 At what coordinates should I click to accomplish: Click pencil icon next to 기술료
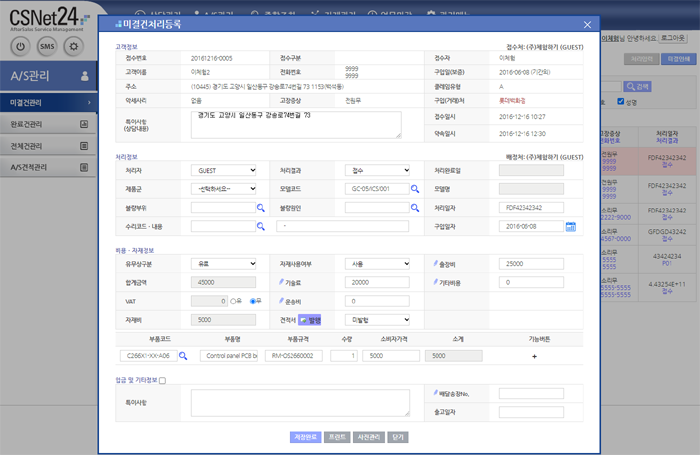[x=281, y=282]
